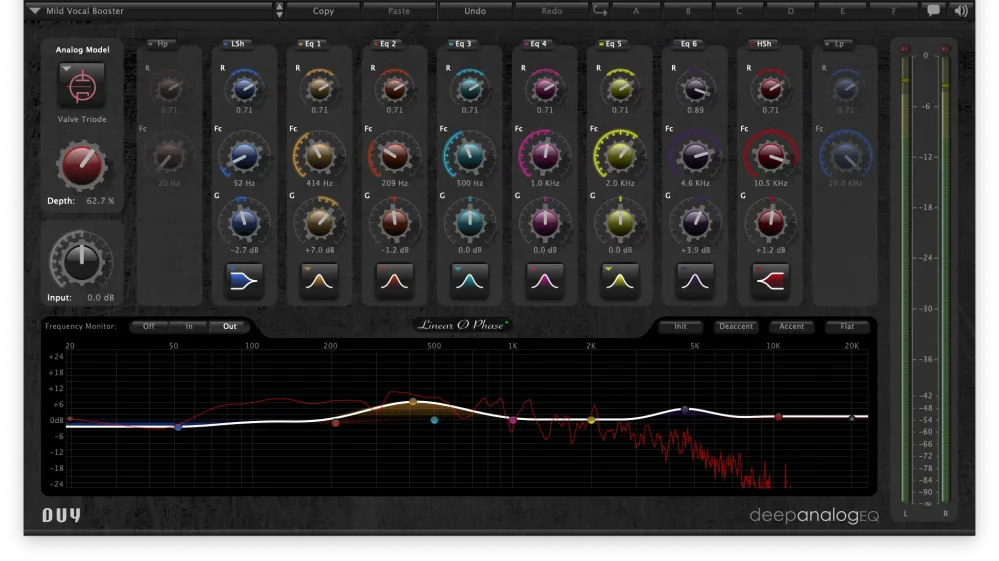999x561 pixels.
Task: Select snapshot slot D
Action: (x=791, y=11)
